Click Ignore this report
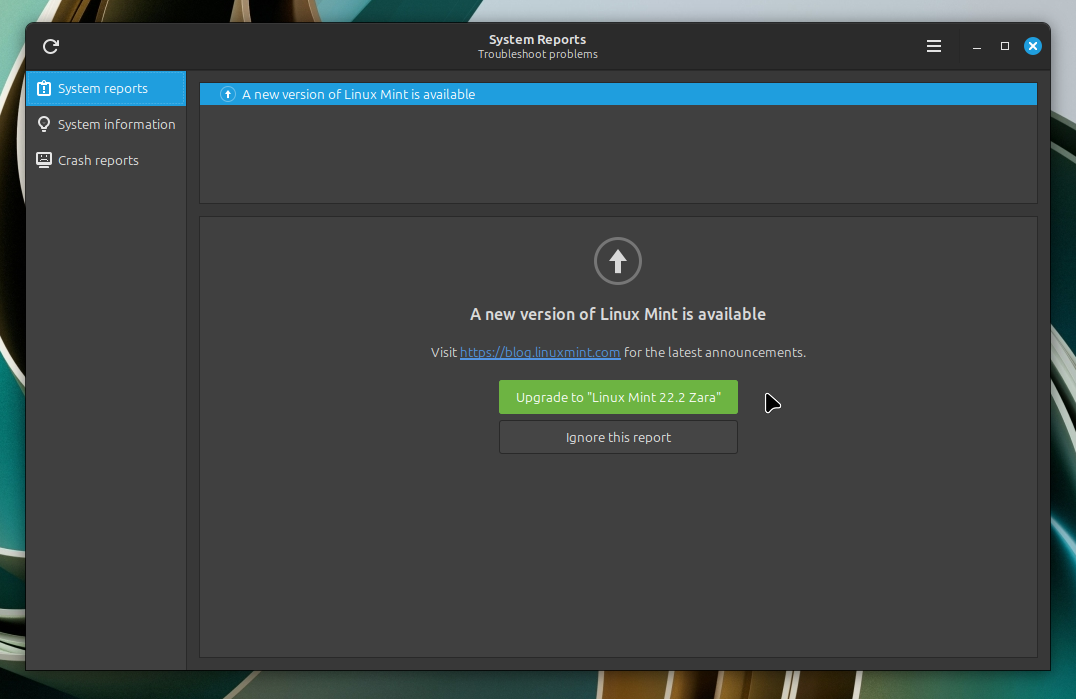 pos(618,437)
